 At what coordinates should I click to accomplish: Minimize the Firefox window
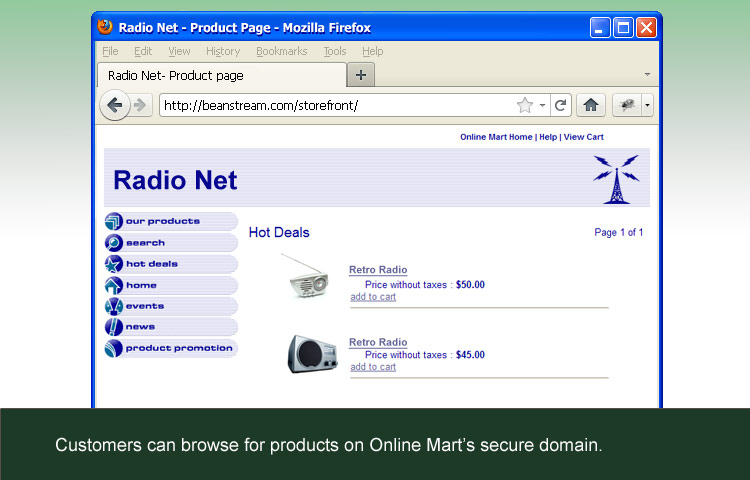coord(600,28)
